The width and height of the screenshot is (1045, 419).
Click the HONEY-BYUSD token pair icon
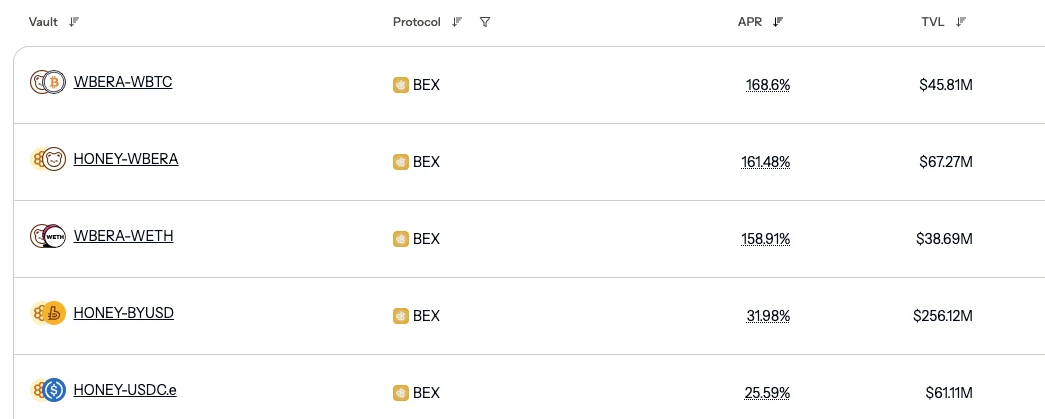pyautogui.click(x=47, y=313)
